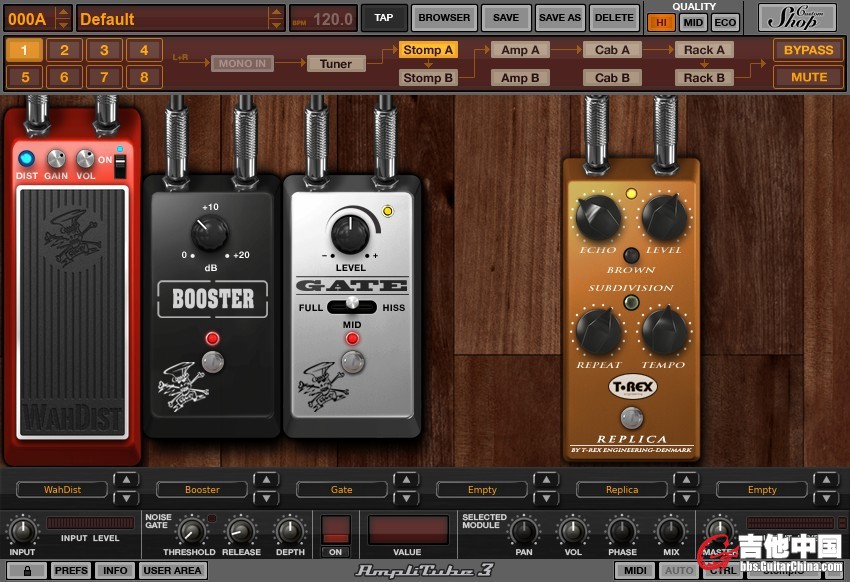Toggle the Gate Full/Hiss mode switch

[x=351, y=306]
